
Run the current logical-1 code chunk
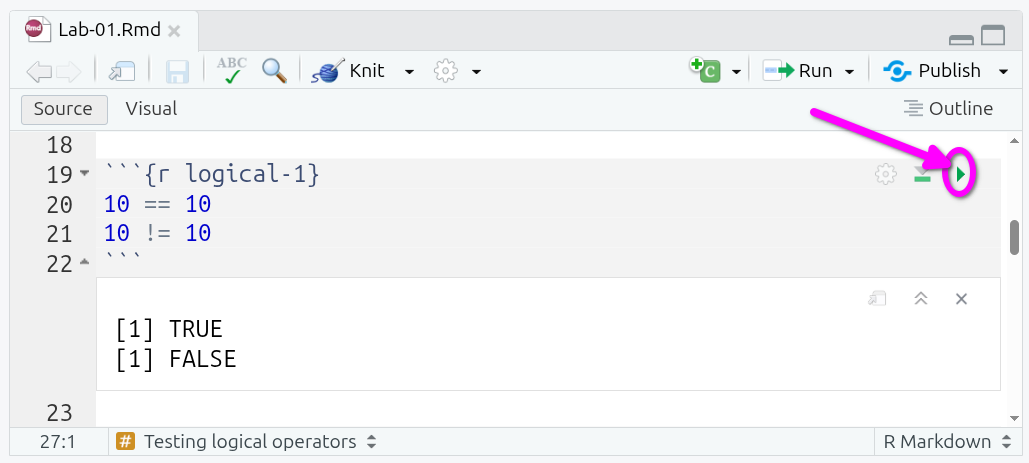coord(960,176)
